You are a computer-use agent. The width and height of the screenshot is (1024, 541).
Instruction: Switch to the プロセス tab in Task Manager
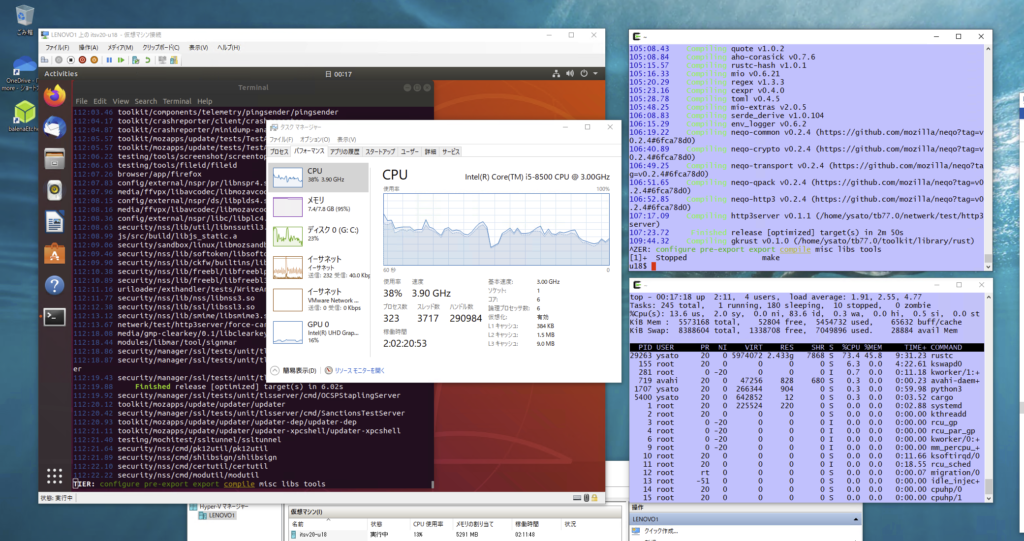[279, 151]
